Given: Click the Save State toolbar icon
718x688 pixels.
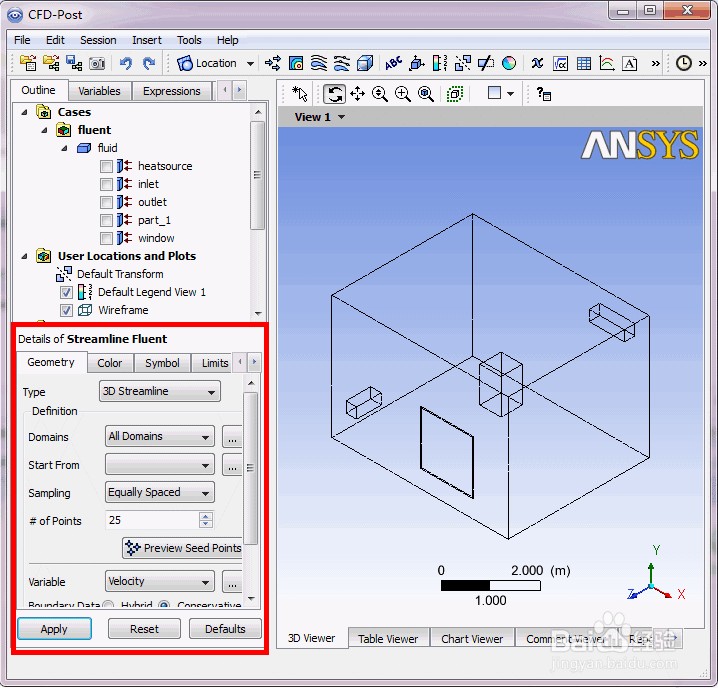Looking at the screenshot, I should 74,63.
